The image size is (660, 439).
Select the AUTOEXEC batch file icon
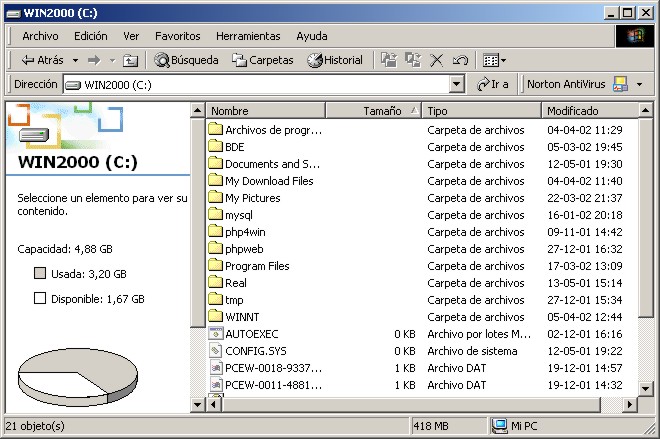click(x=216, y=333)
